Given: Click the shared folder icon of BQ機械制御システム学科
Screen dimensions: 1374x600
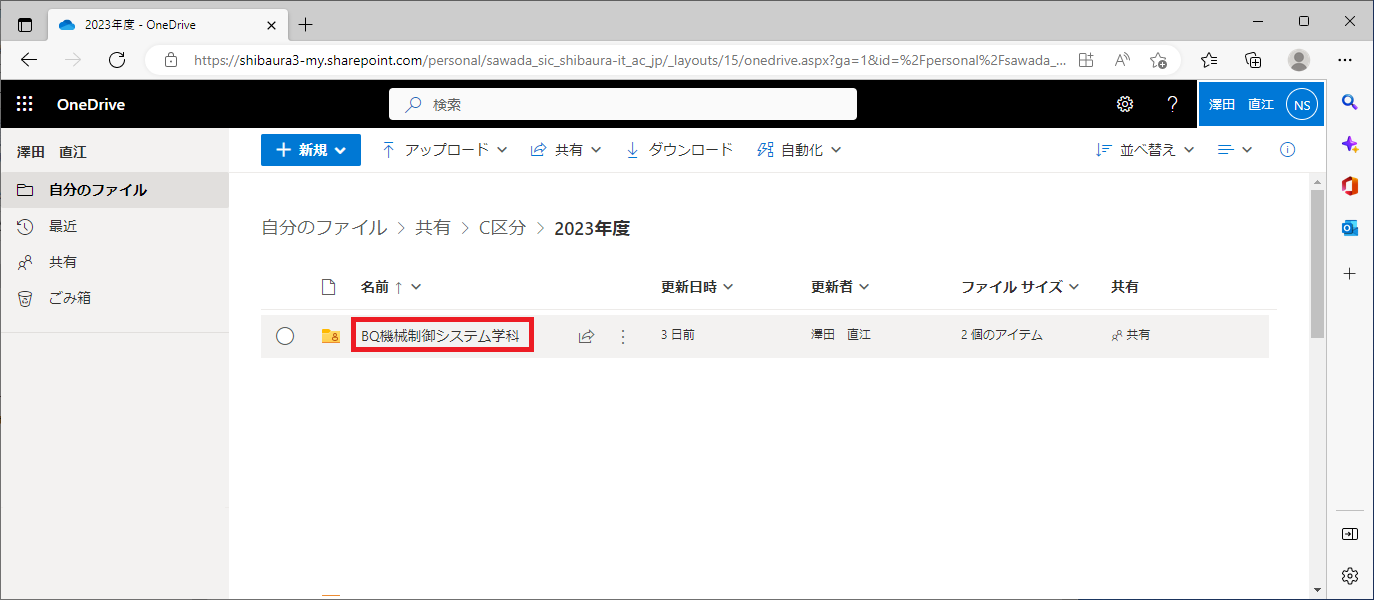Looking at the screenshot, I should [x=330, y=336].
